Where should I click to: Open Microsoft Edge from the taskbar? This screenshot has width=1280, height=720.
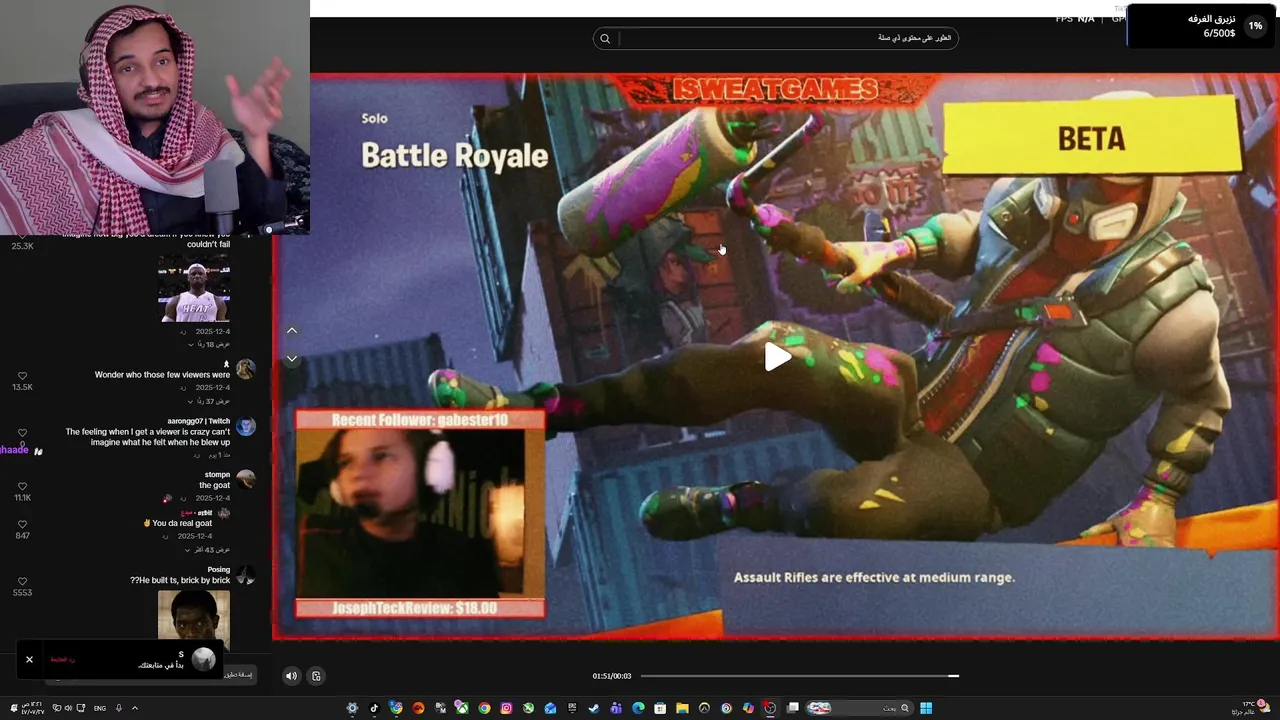coord(638,708)
